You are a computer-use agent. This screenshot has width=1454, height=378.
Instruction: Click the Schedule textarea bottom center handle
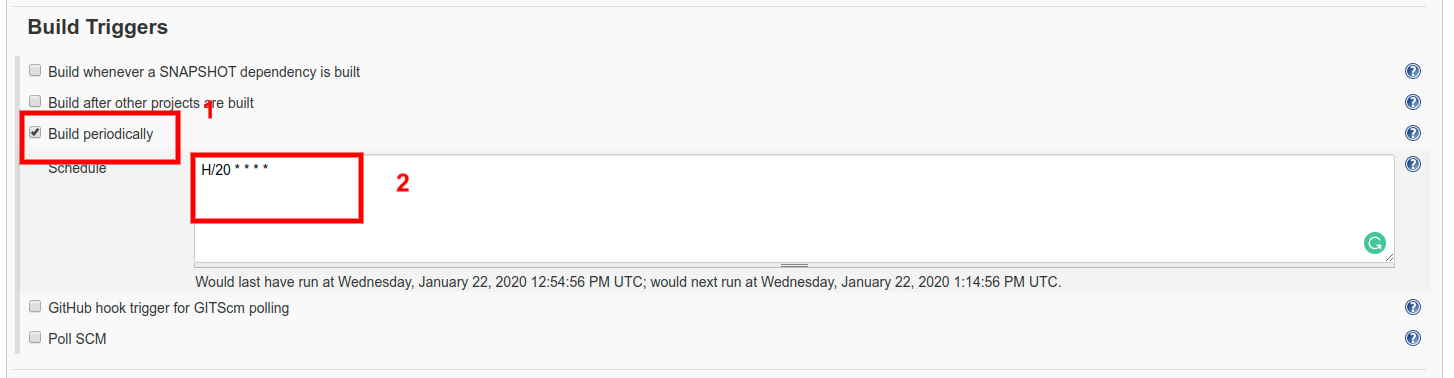pyautogui.click(x=794, y=265)
